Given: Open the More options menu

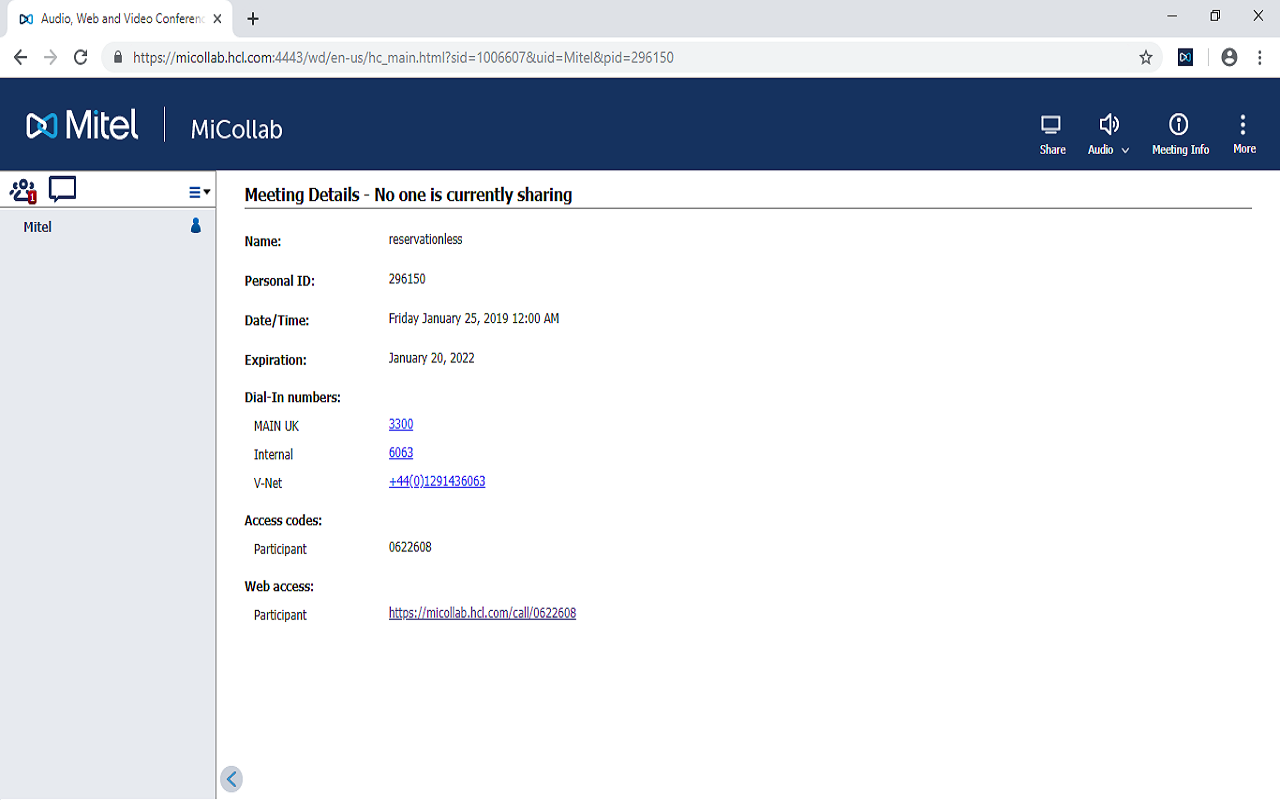Looking at the screenshot, I should click(x=1244, y=135).
